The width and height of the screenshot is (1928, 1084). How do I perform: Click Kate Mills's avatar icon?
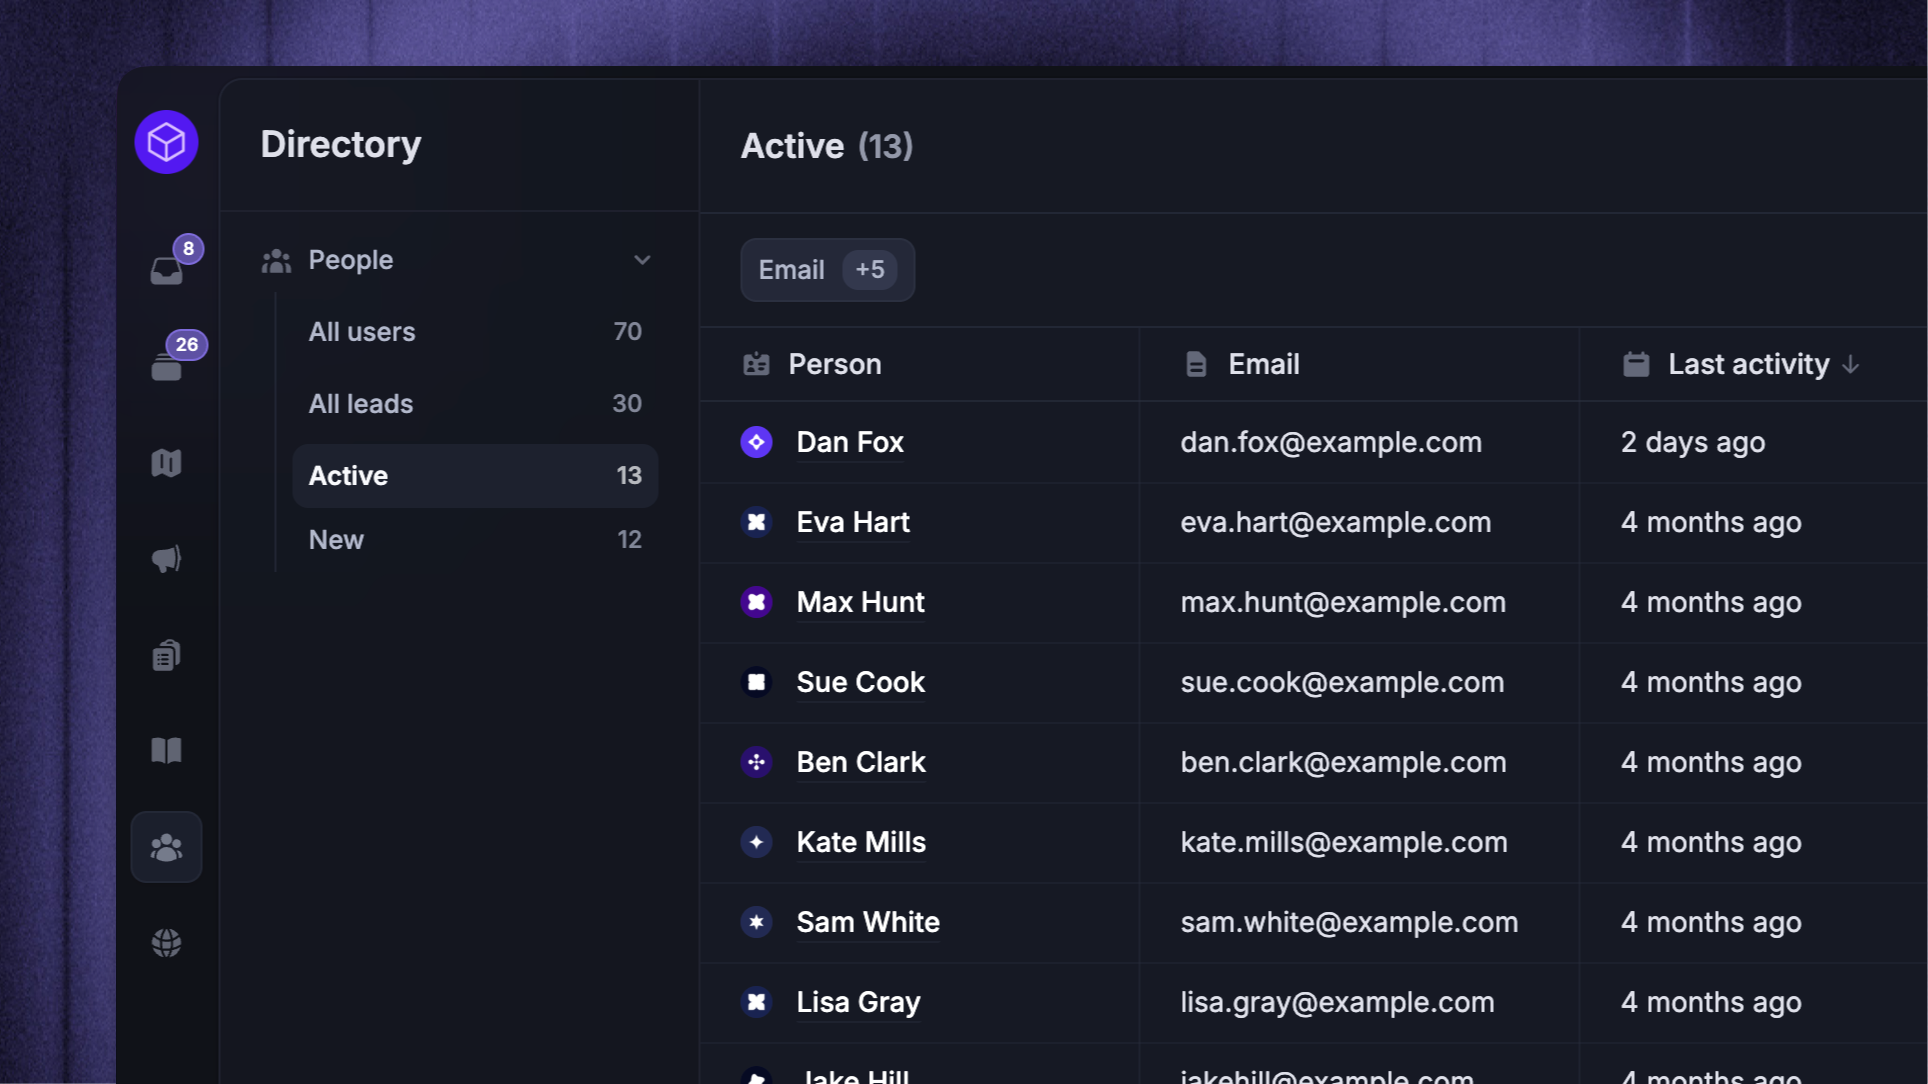756,842
